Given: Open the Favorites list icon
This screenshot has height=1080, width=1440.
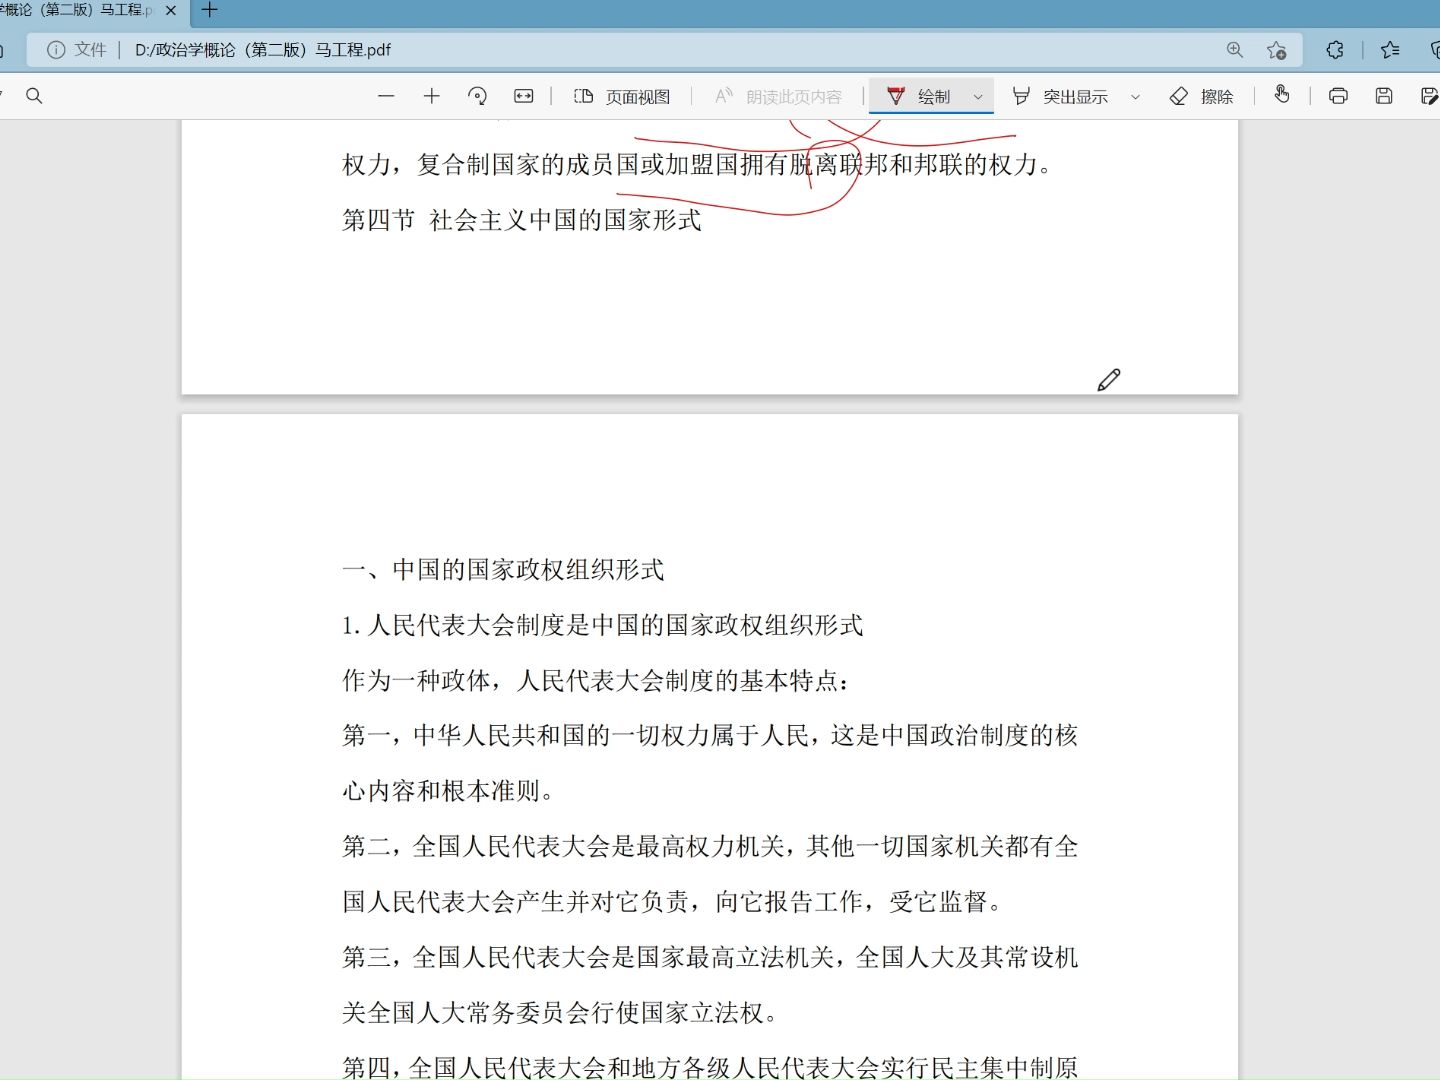Looking at the screenshot, I should coord(1390,50).
